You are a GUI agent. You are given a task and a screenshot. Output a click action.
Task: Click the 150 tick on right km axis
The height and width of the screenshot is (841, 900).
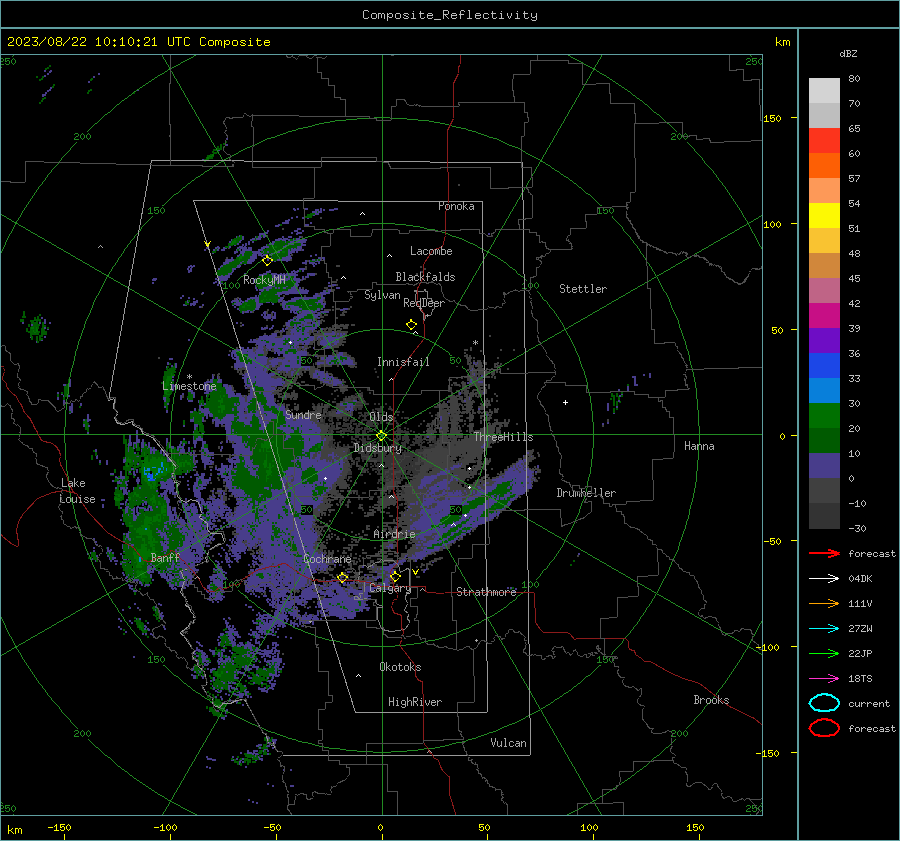[x=773, y=118]
